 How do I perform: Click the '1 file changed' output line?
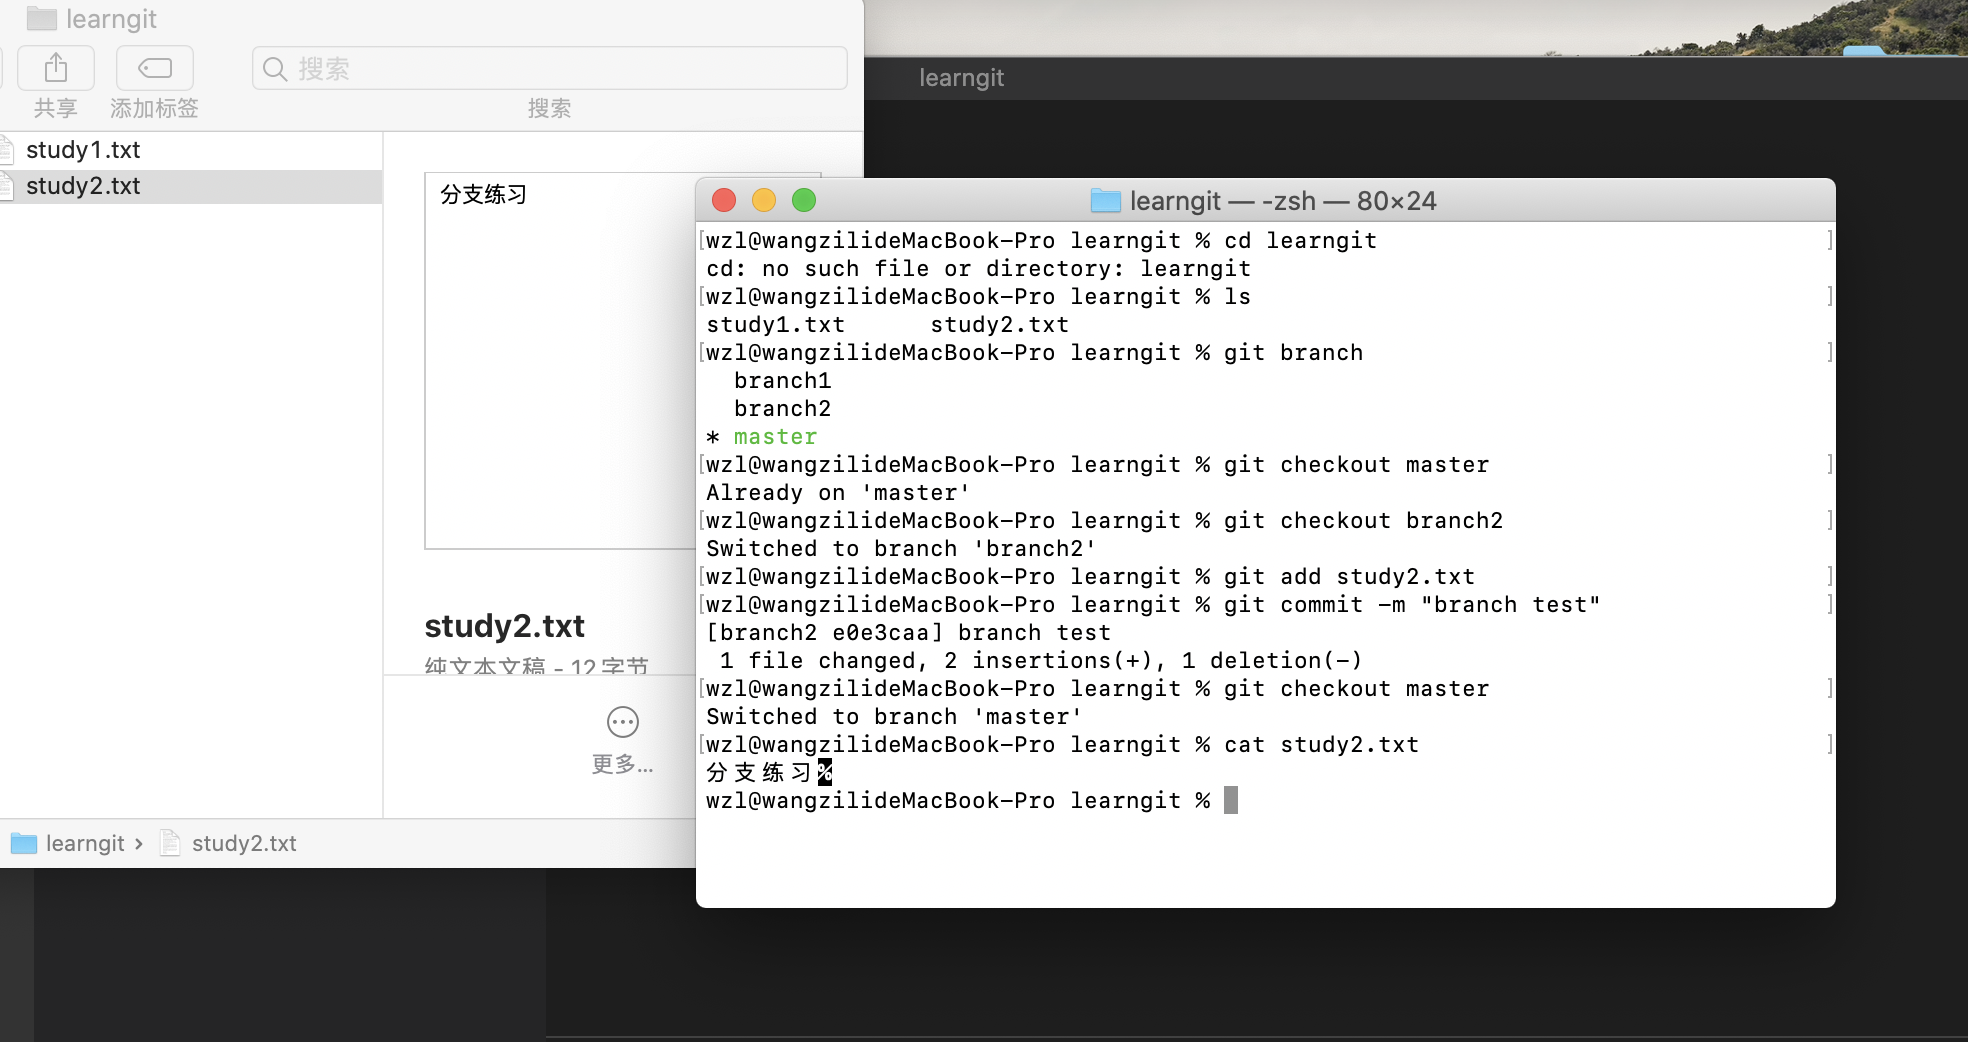tap(1040, 661)
